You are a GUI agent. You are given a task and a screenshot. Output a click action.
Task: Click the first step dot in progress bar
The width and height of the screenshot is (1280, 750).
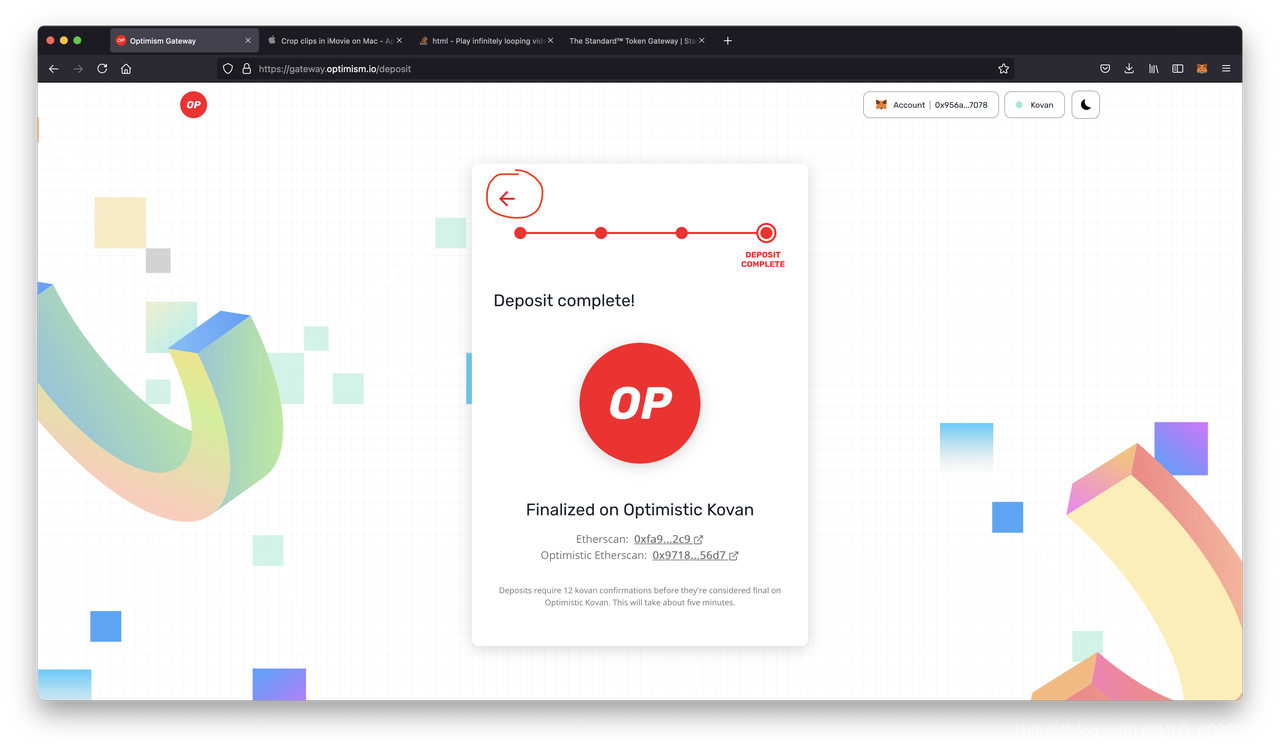pos(520,233)
